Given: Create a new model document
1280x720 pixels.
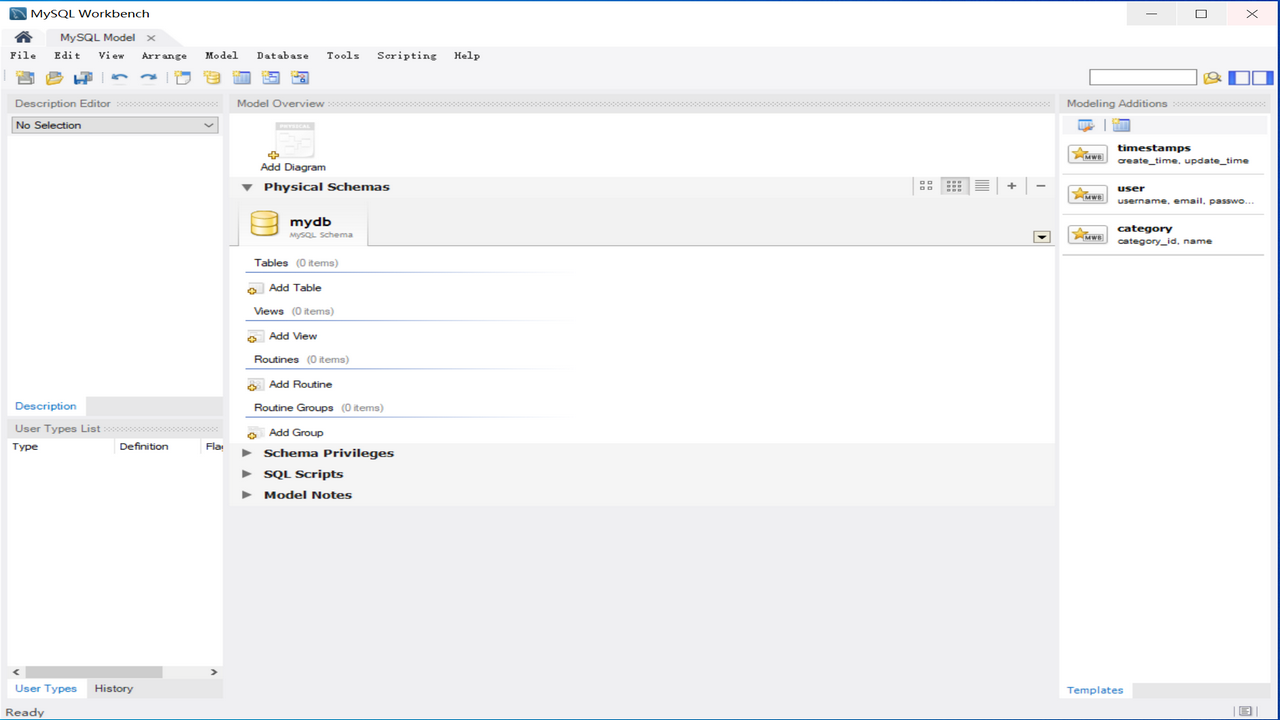Looking at the screenshot, I should tap(24, 77).
